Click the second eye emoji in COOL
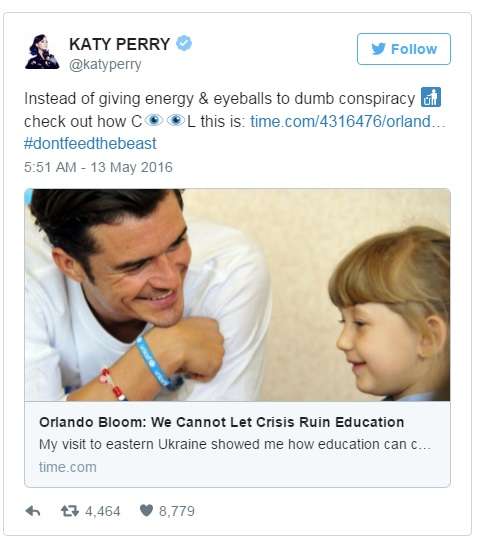This screenshot has height=548, width=484. 176,121
